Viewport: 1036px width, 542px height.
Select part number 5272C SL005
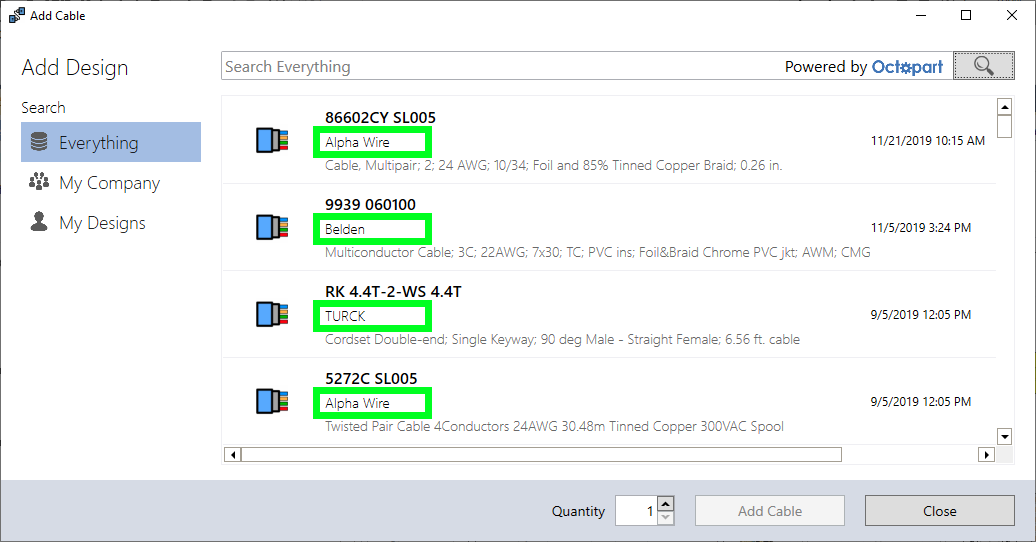(371, 379)
